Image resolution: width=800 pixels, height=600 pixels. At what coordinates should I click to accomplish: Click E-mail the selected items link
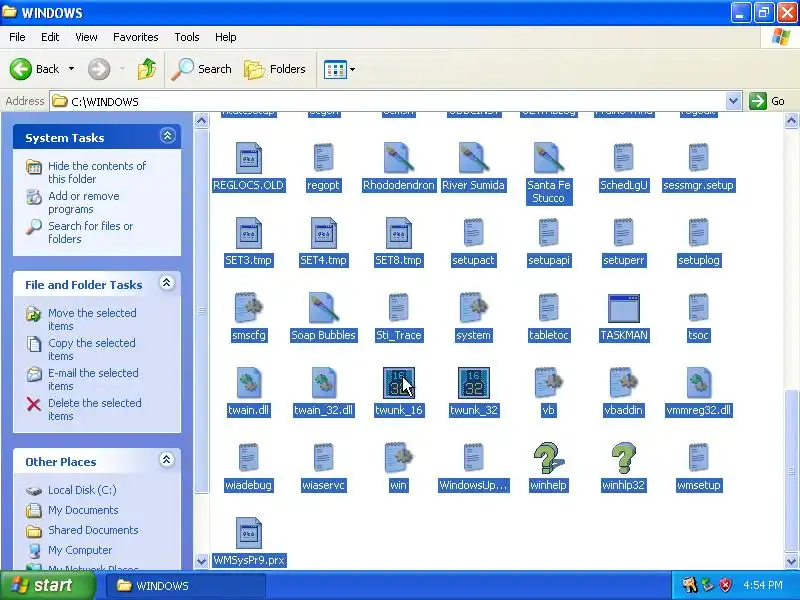[x=93, y=380]
